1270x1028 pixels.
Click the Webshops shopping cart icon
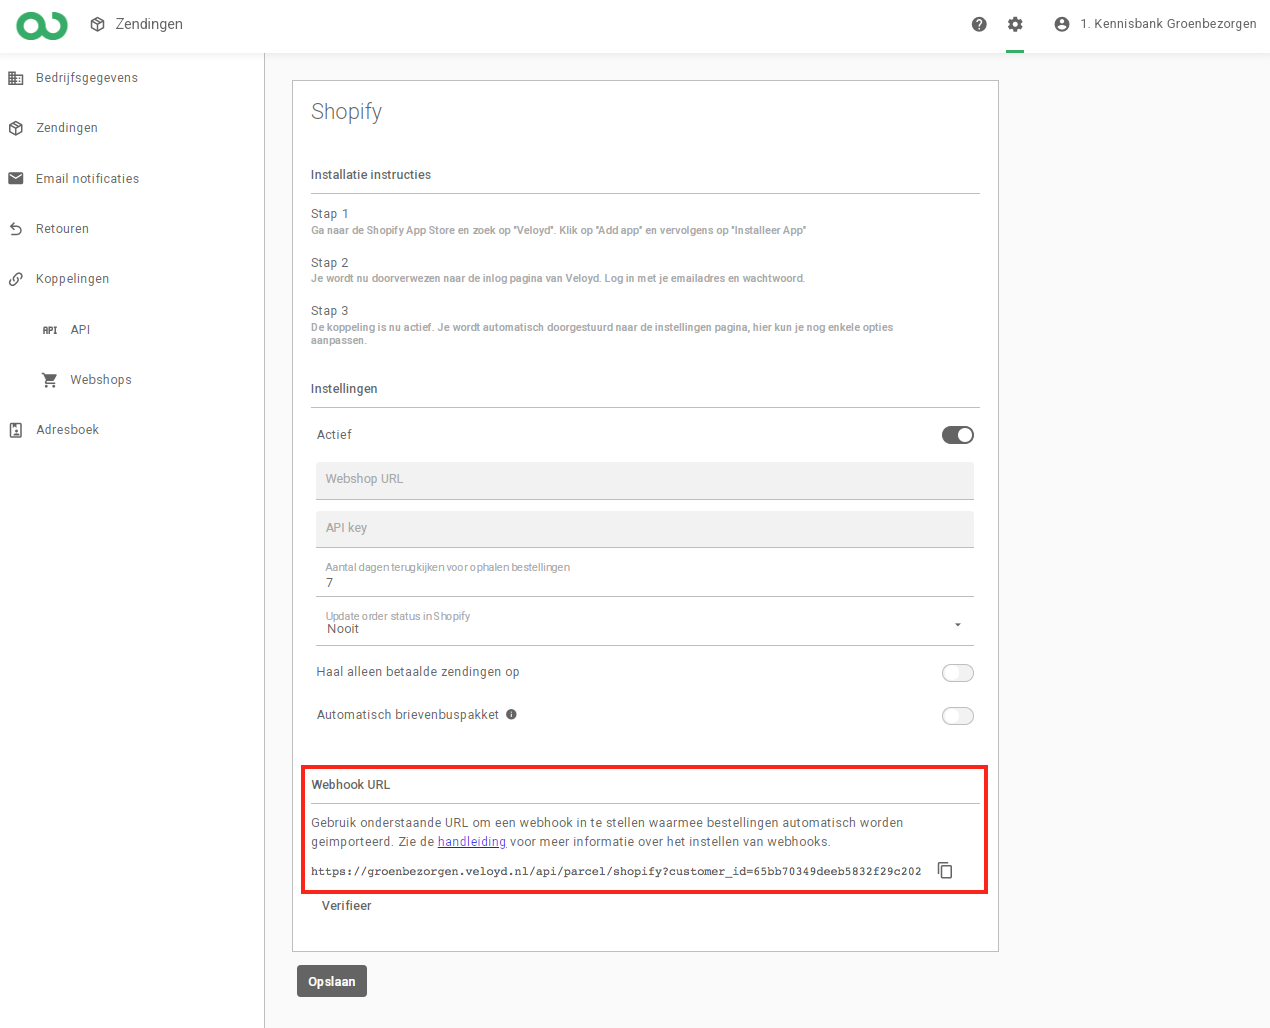coord(49,380)
